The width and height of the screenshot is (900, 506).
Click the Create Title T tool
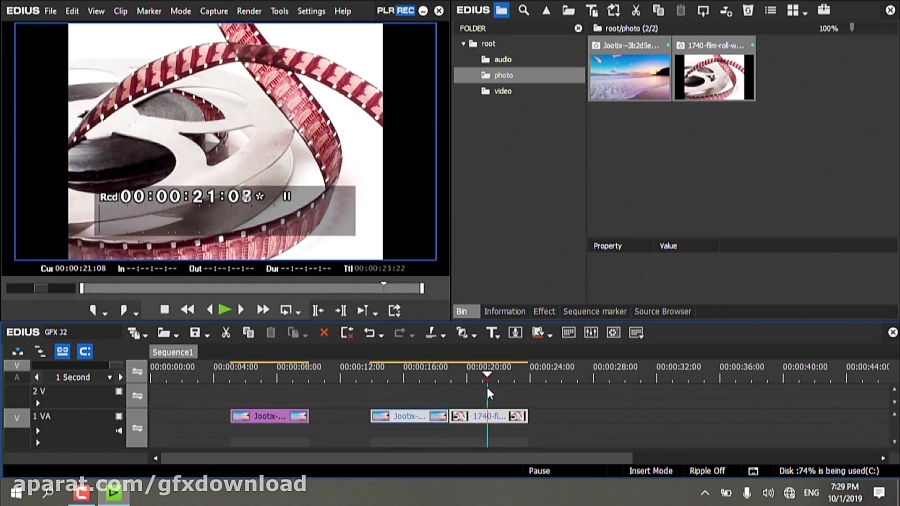pos(492,333)
